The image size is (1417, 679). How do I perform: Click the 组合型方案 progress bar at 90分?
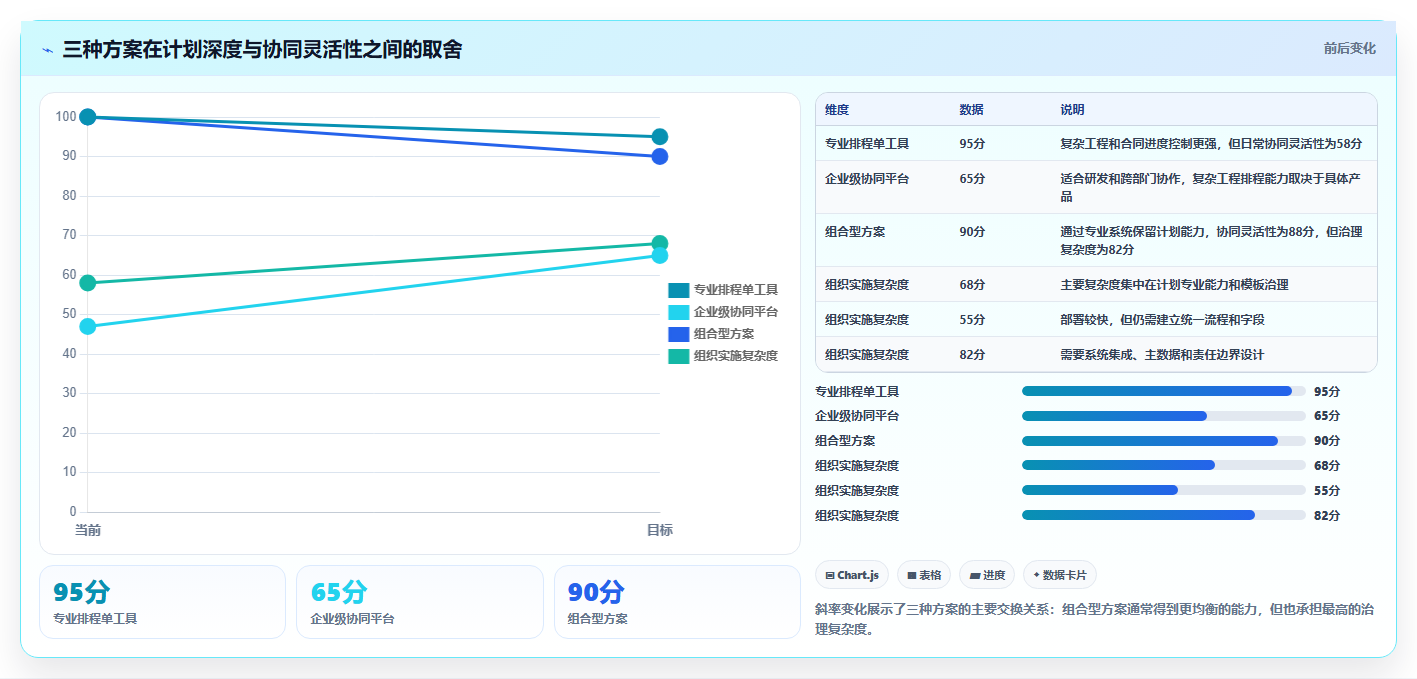click(x=1164, y=441)
